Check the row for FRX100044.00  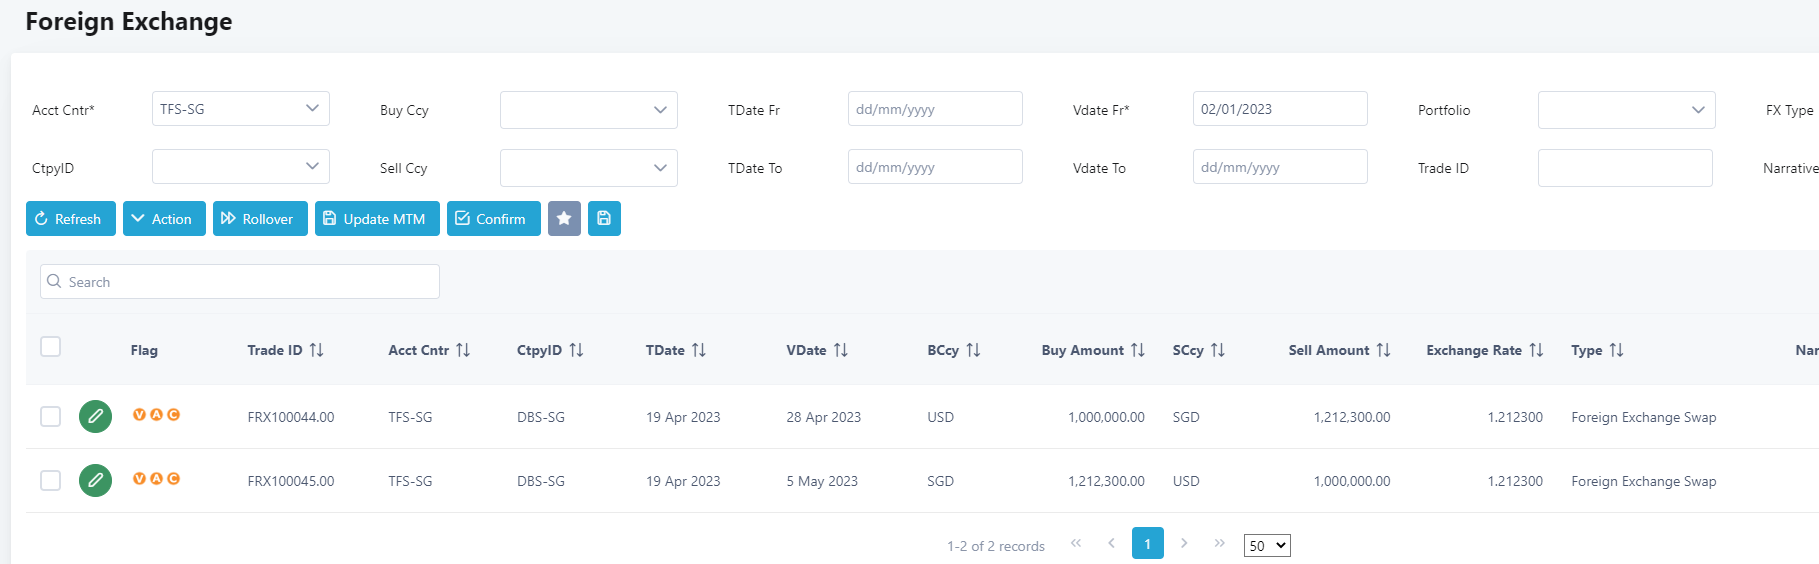tap(50, 416)
